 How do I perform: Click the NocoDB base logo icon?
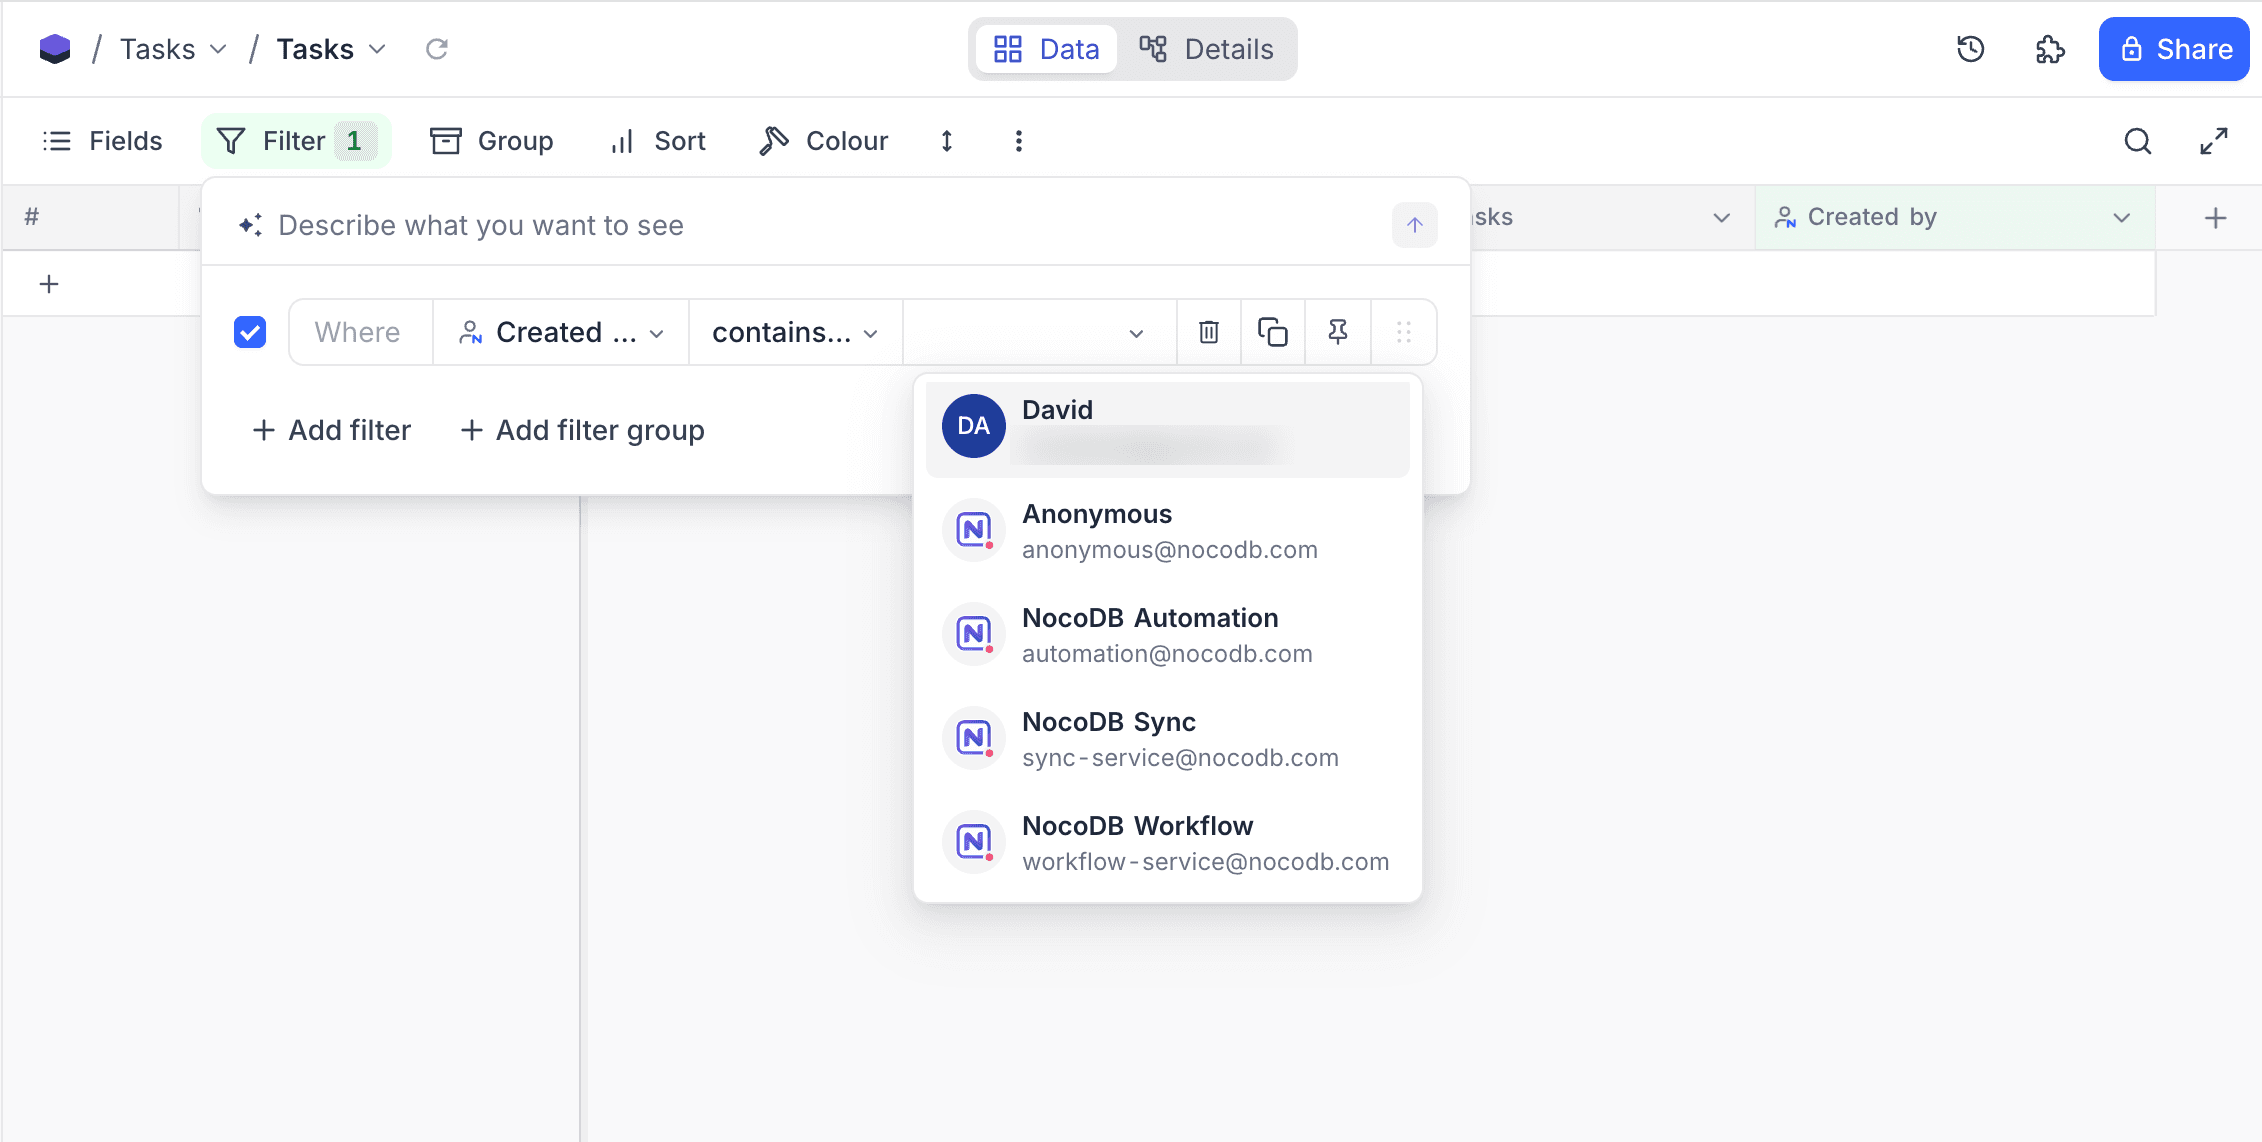(55, 49)
